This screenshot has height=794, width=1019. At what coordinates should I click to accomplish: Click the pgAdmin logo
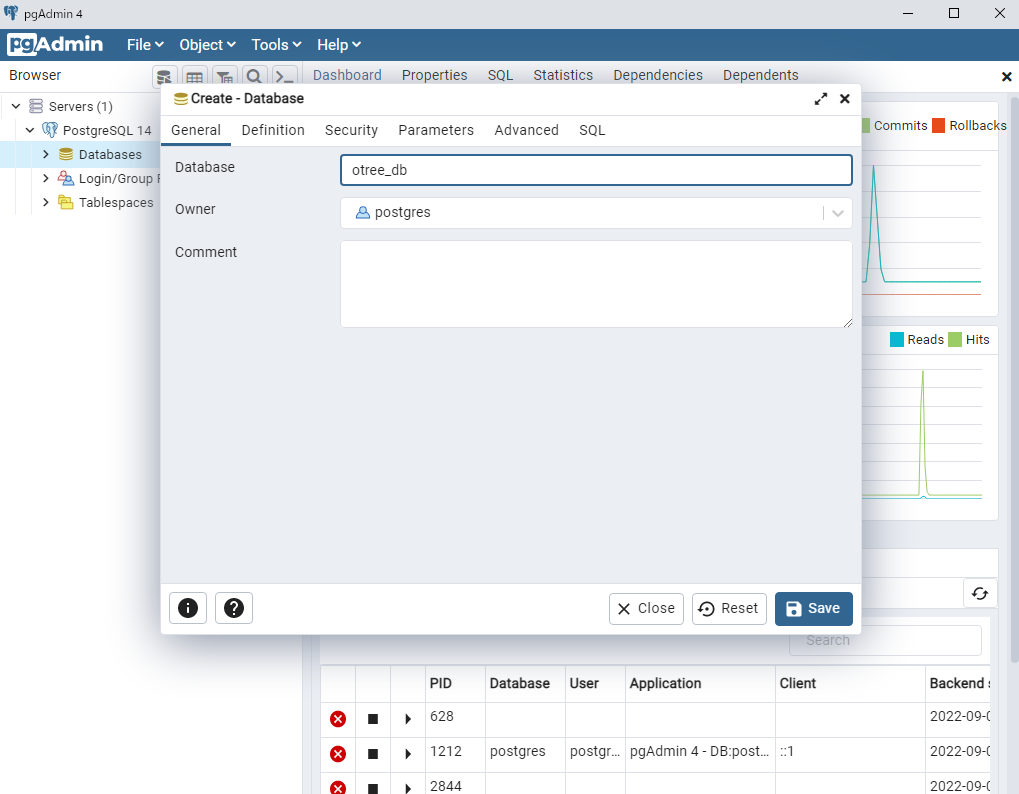pos(55,44)
